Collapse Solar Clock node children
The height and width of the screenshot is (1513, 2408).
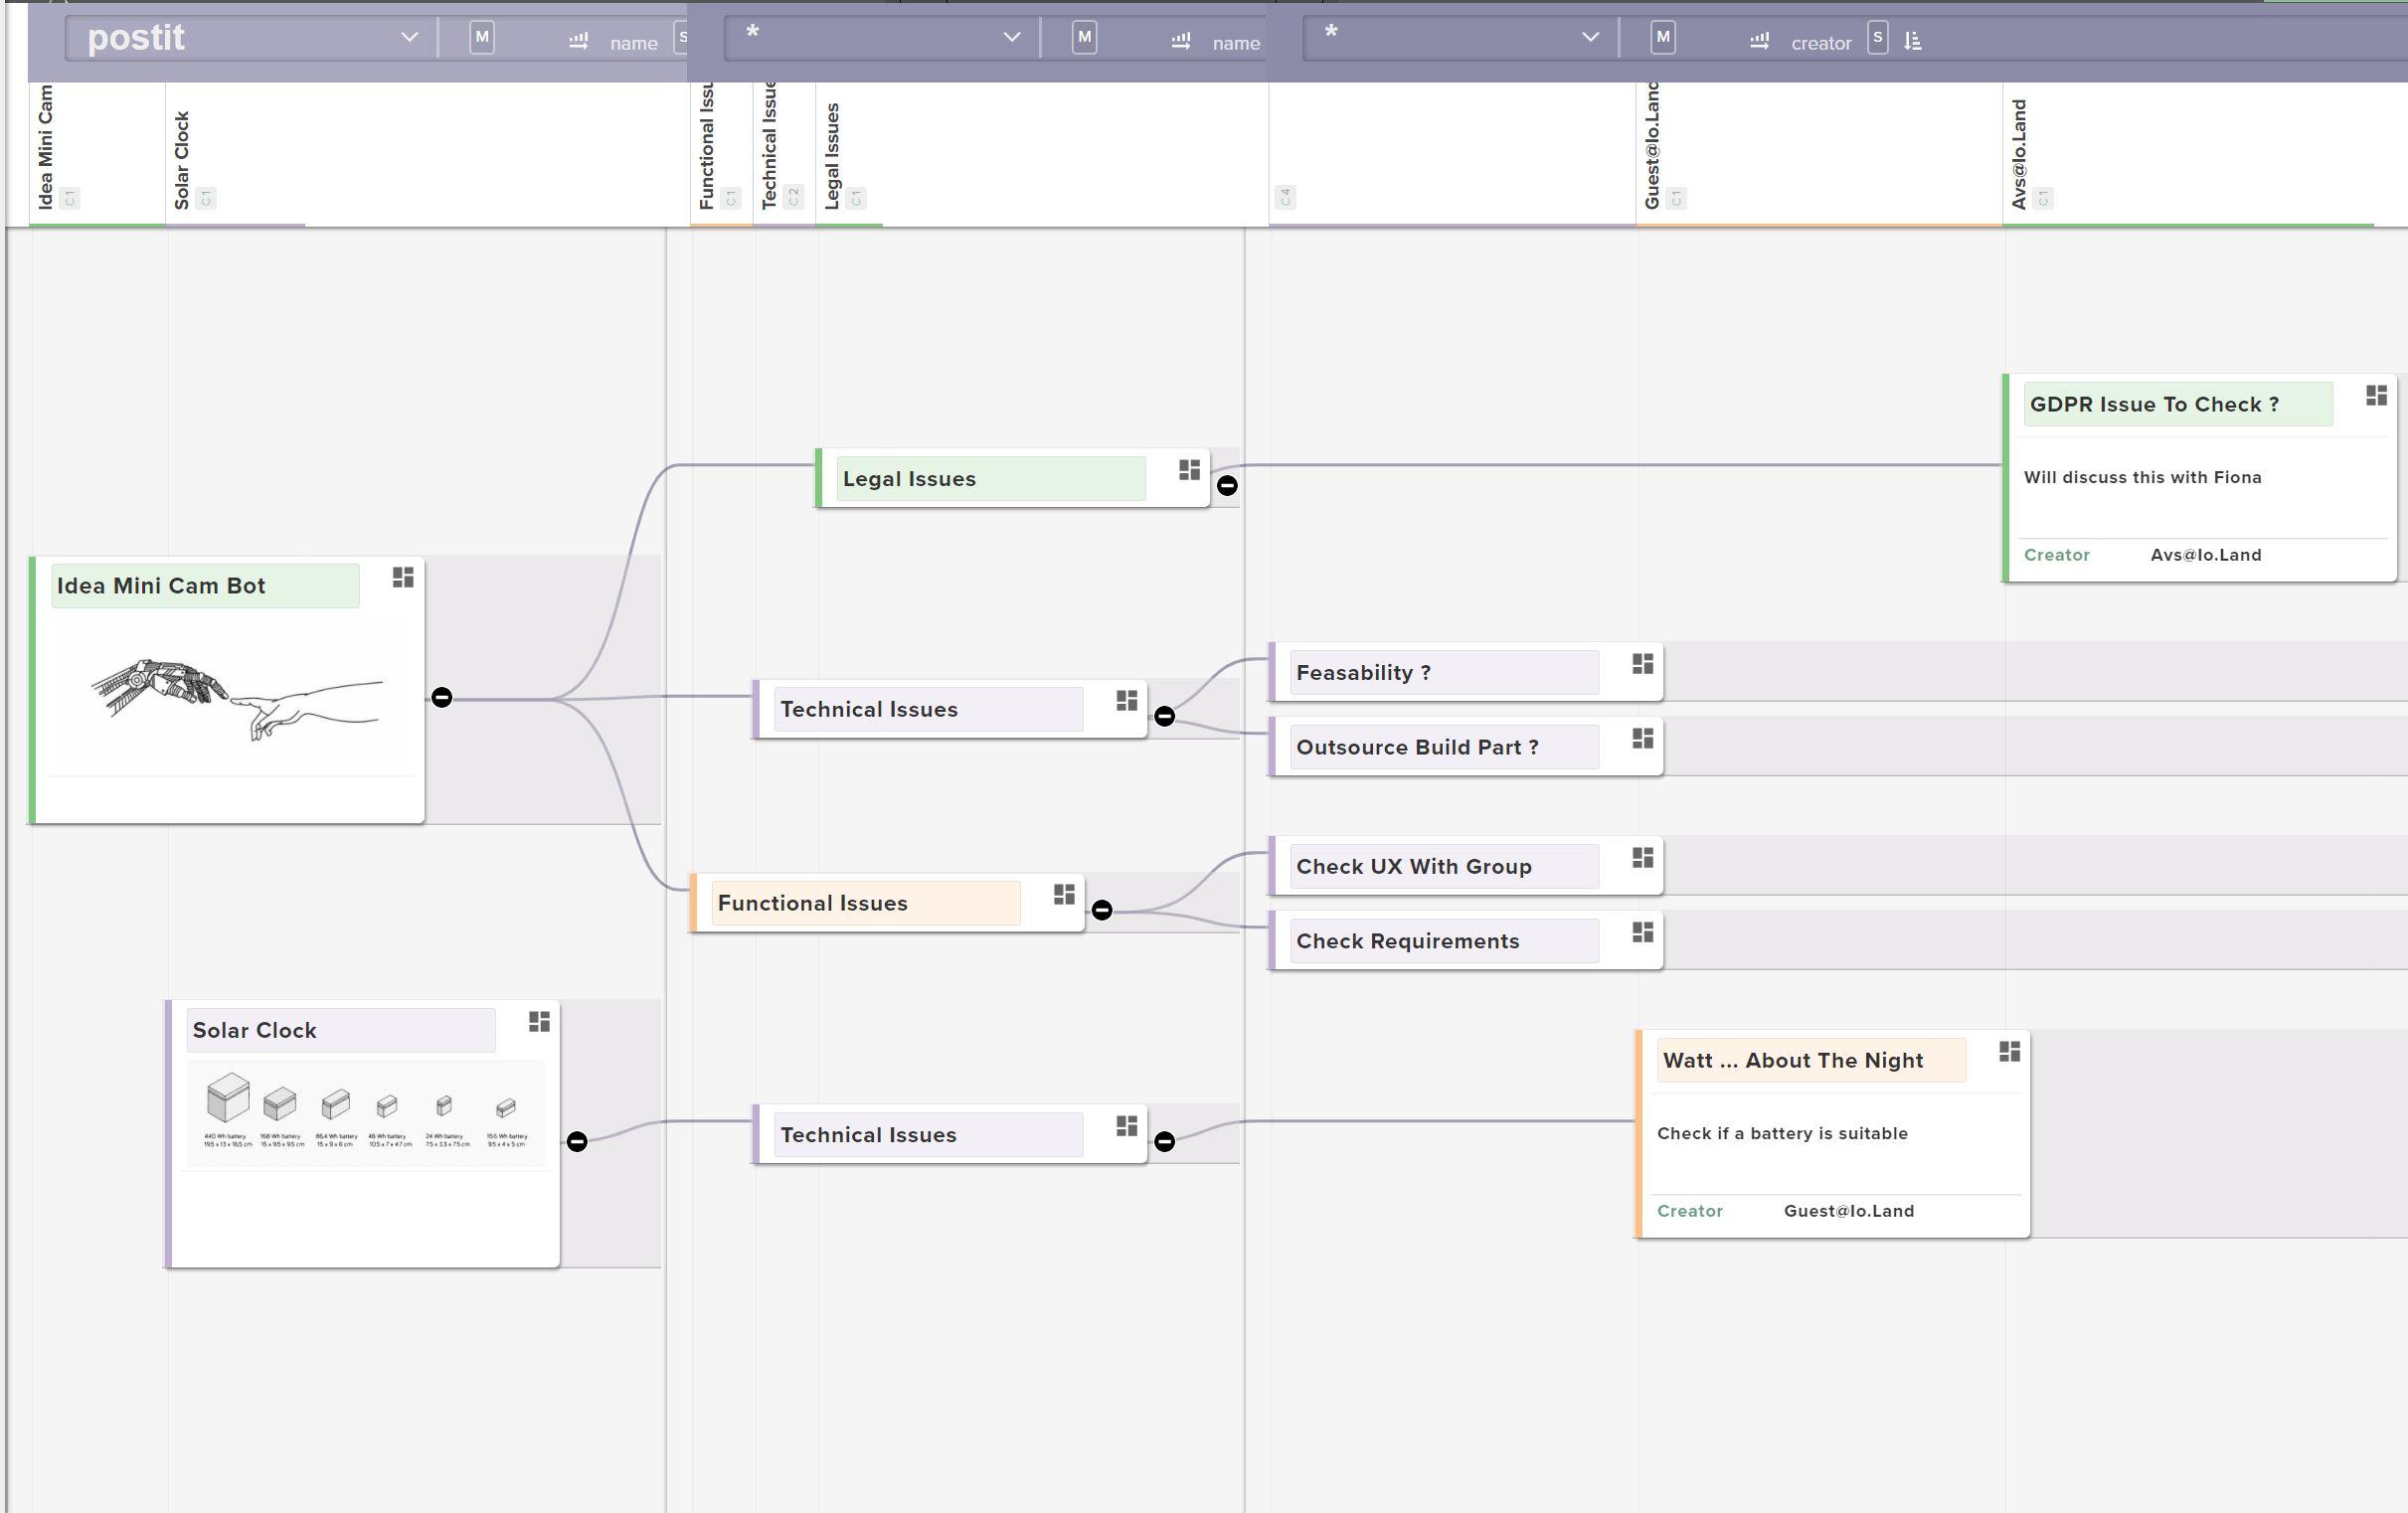(x=577, y=1142)
